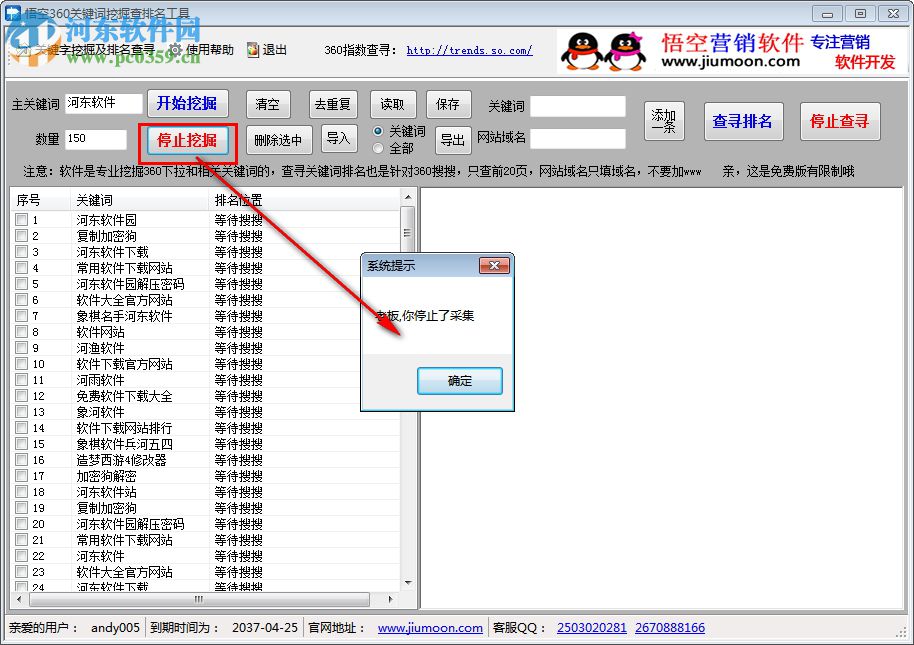Click the 主关键词 input field
This screenshot has width=914, height=645.
pyautogui.click(x=104, y=104)
